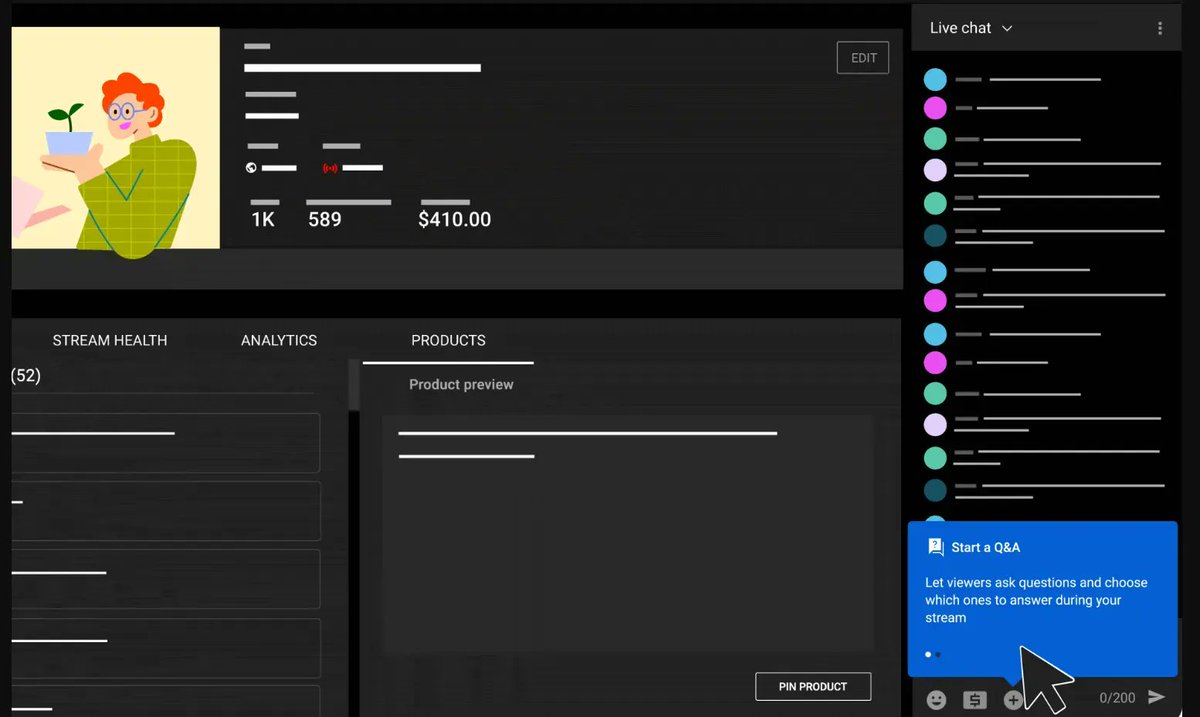Viewport: 1200px width, 717px height.
Task: Click the stream thumbnail showing the plant illustration
Action: tap(115, 138)
